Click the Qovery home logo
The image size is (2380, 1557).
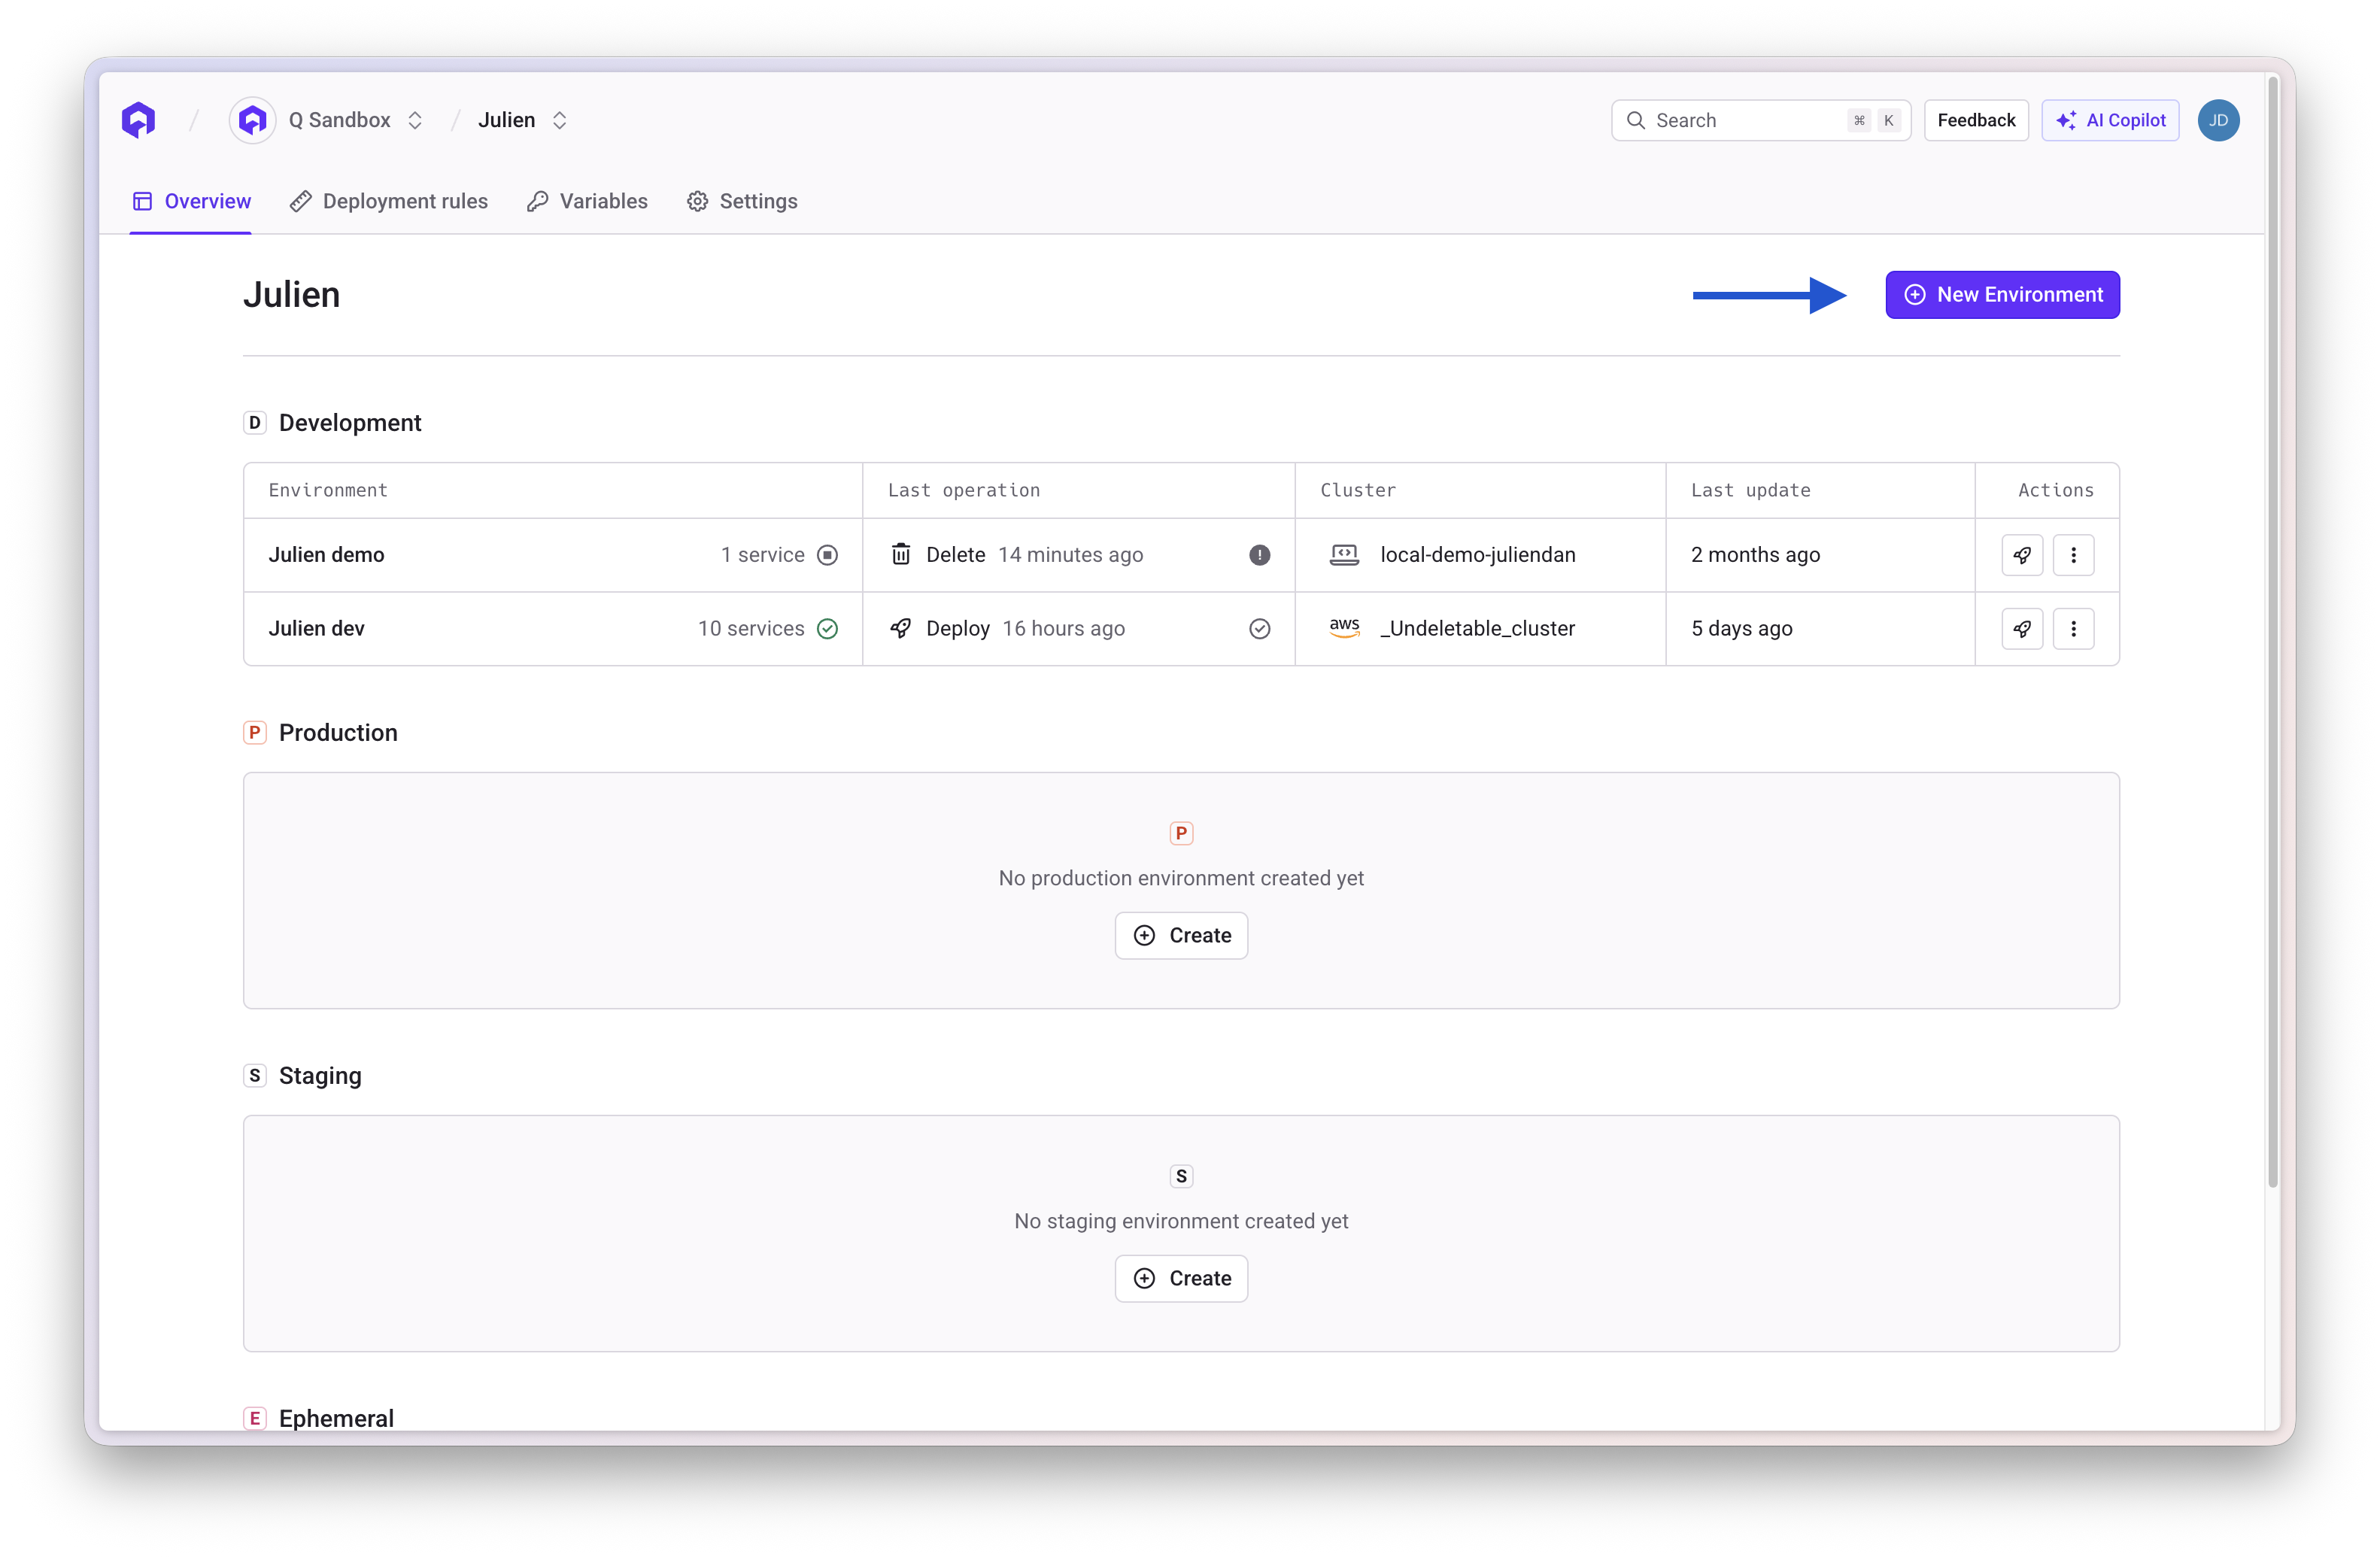pyautogui.click(x=139, y=120)
